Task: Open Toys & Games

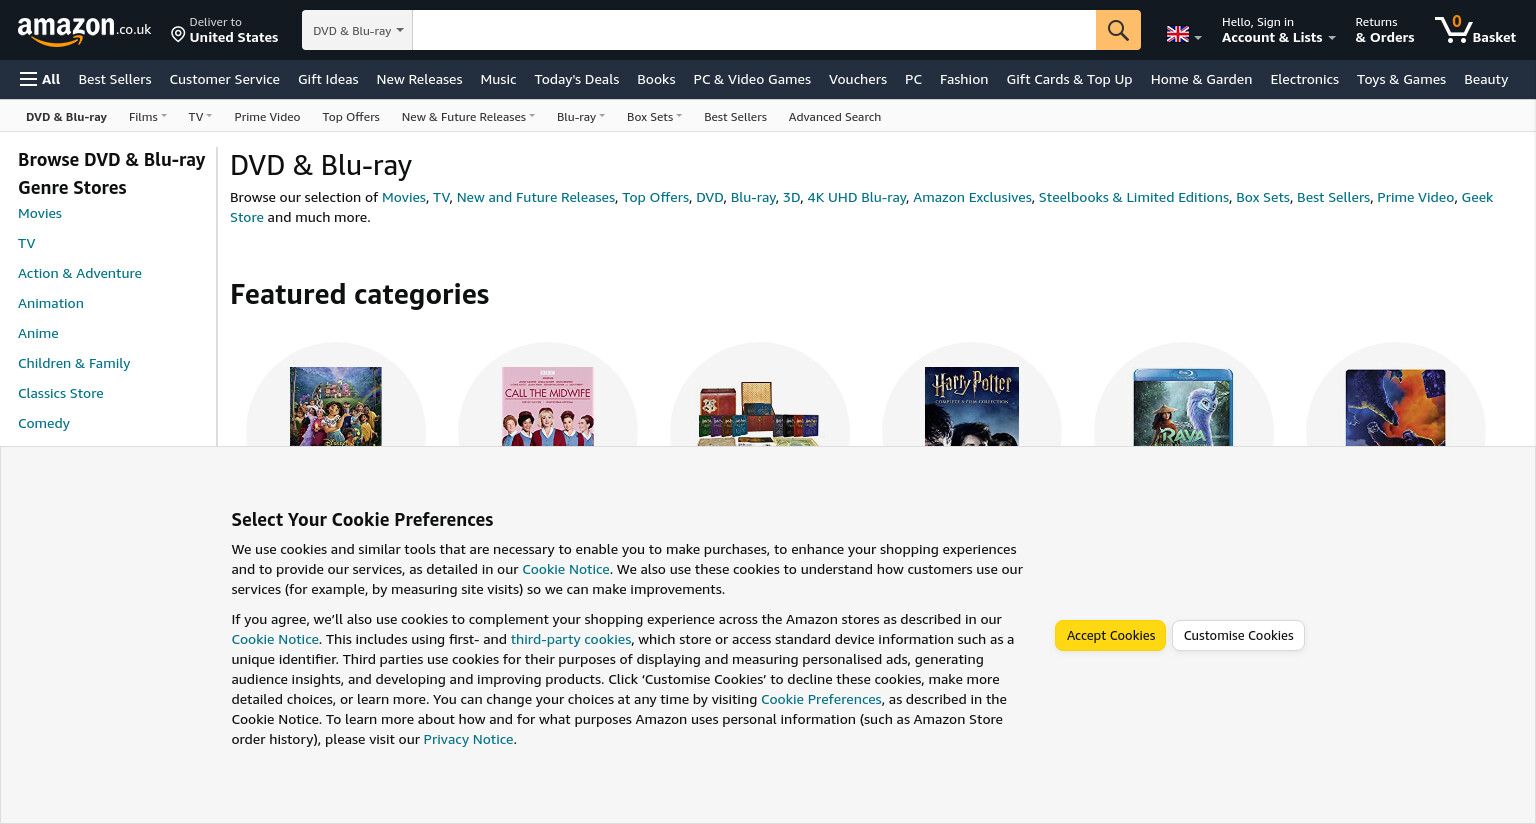Action: coord(1401,79)
